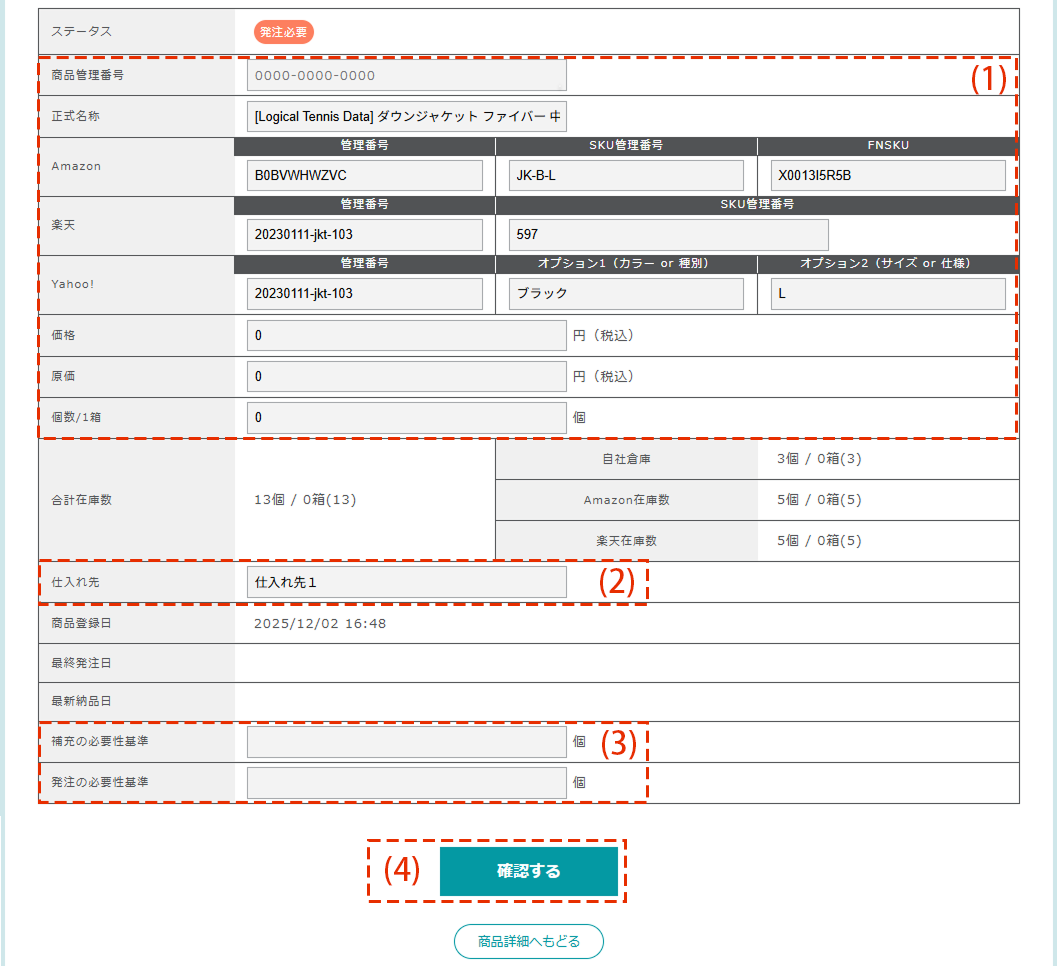Select the 楽天 SKU管理番号 field 597

(x=668, y=234)
